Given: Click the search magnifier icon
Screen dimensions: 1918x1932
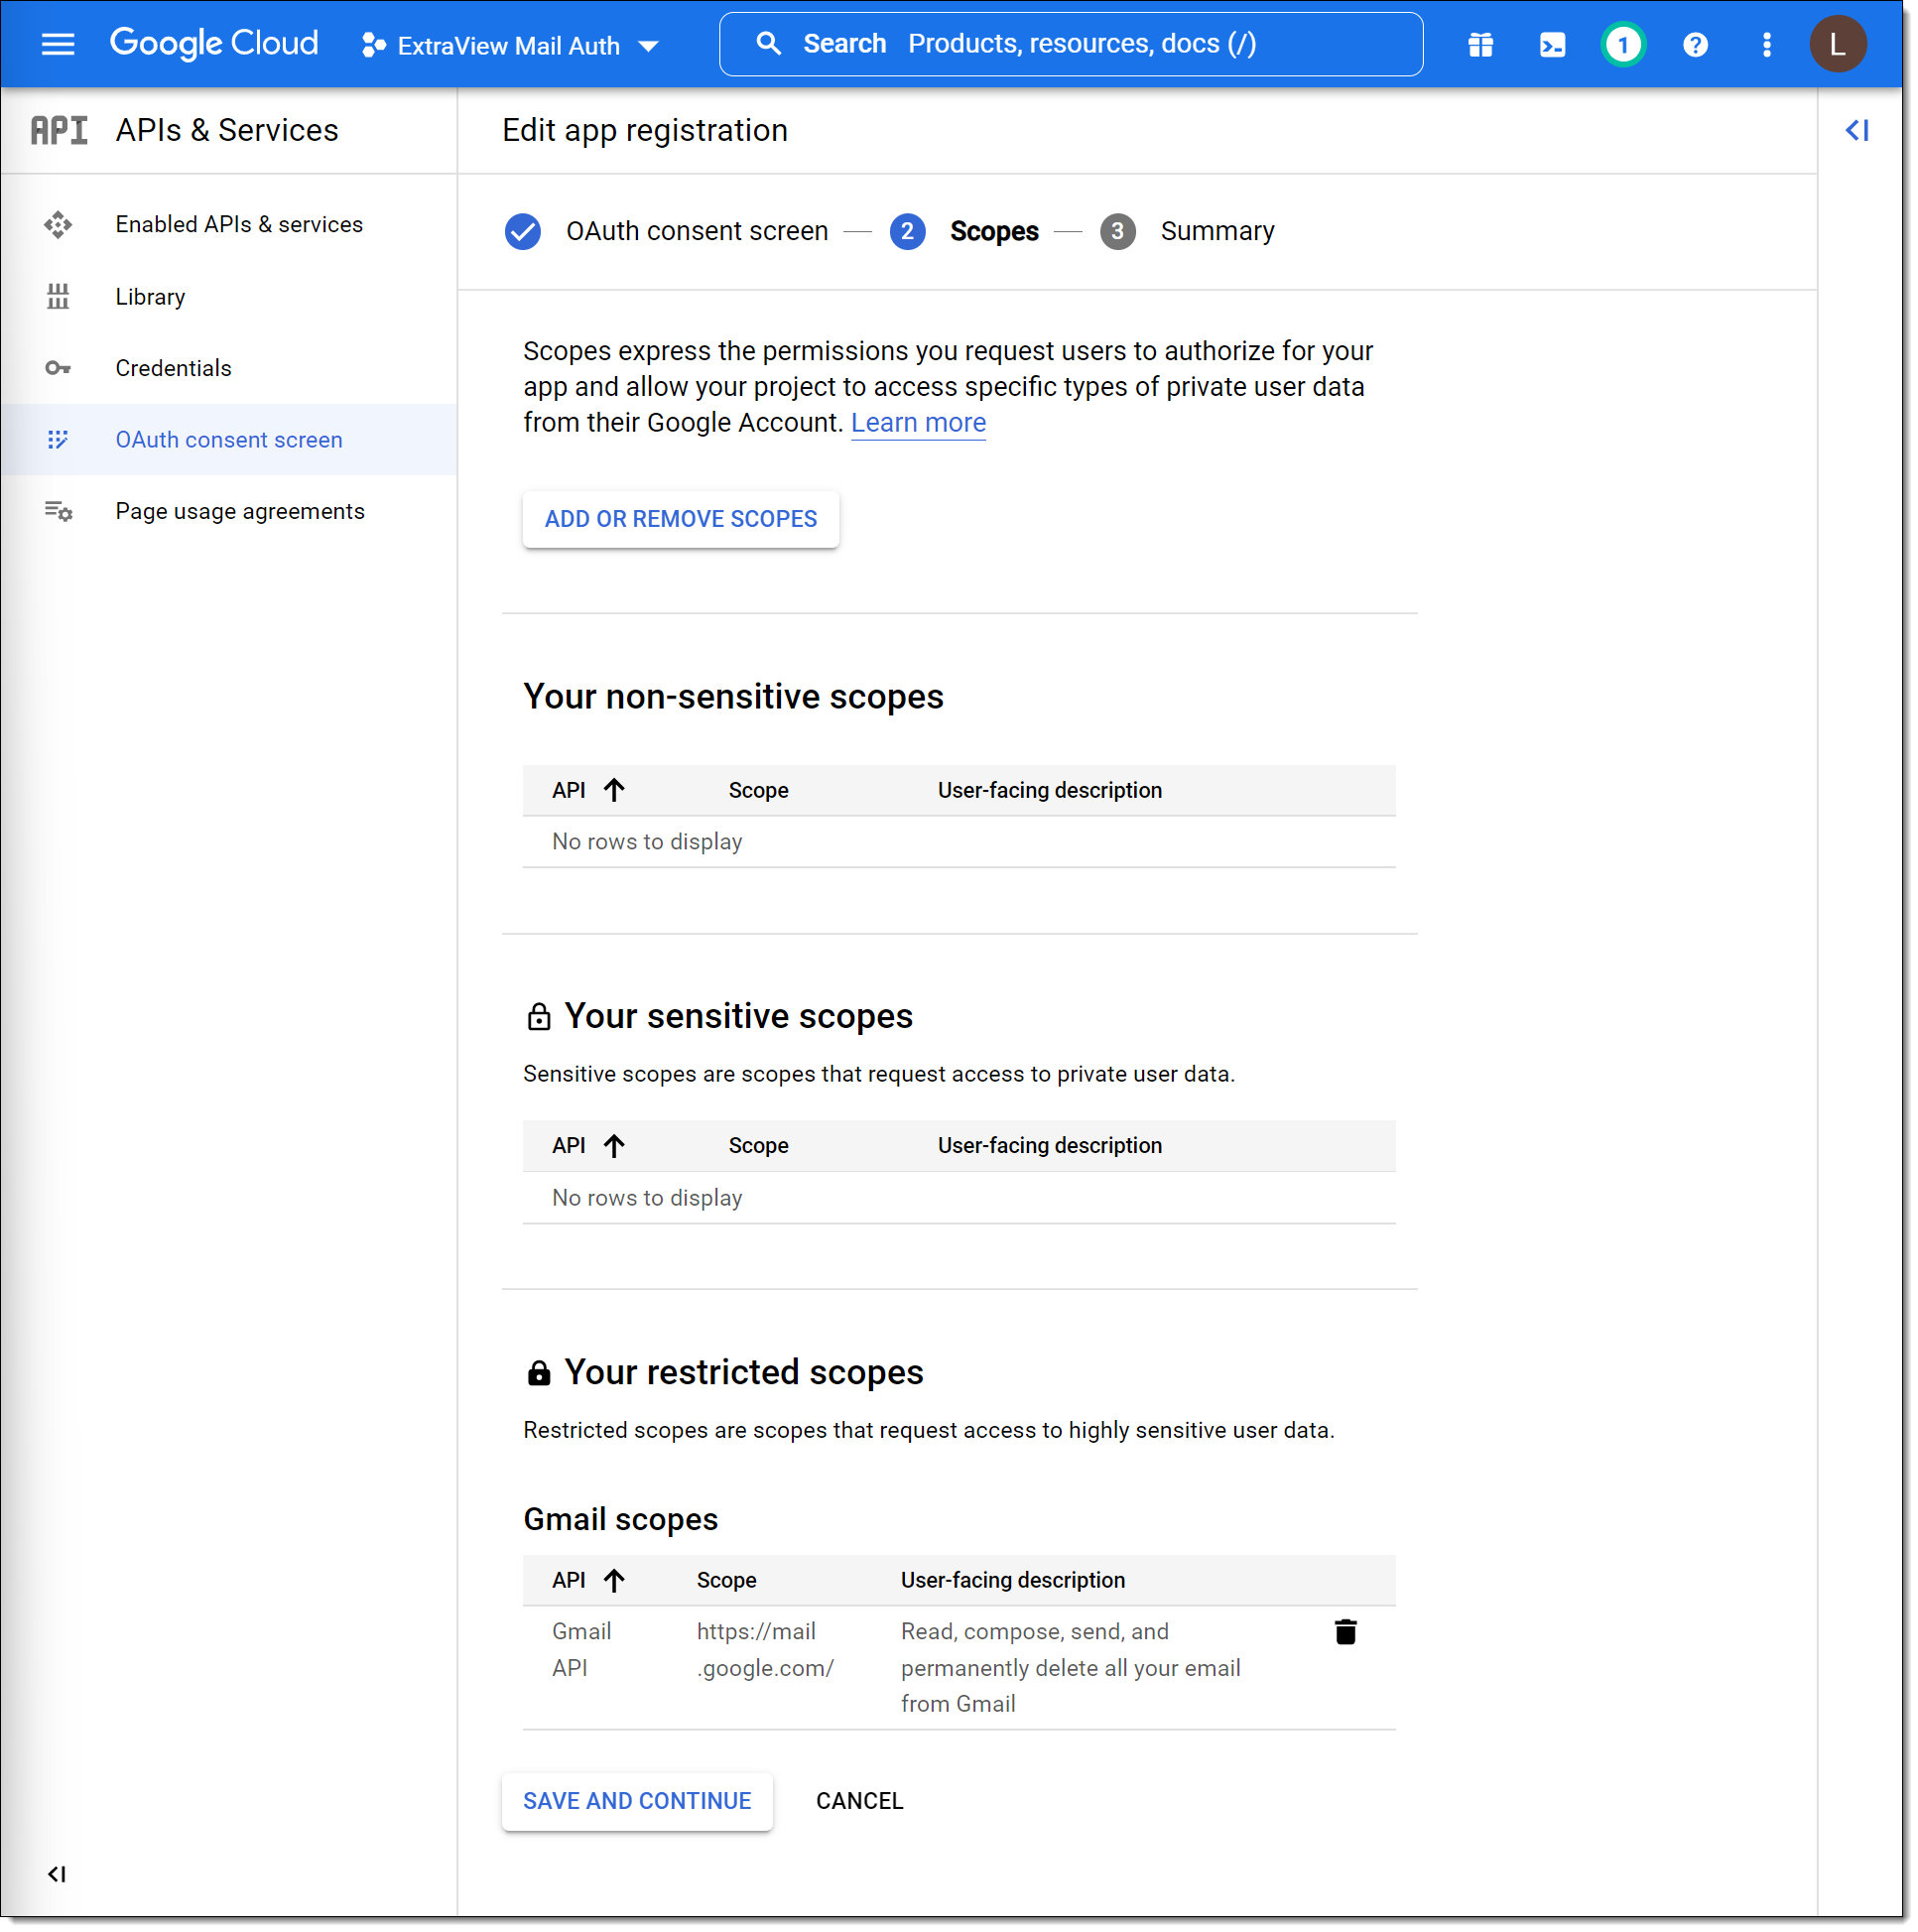Looking at the screenshot, I should pos(768,44).
